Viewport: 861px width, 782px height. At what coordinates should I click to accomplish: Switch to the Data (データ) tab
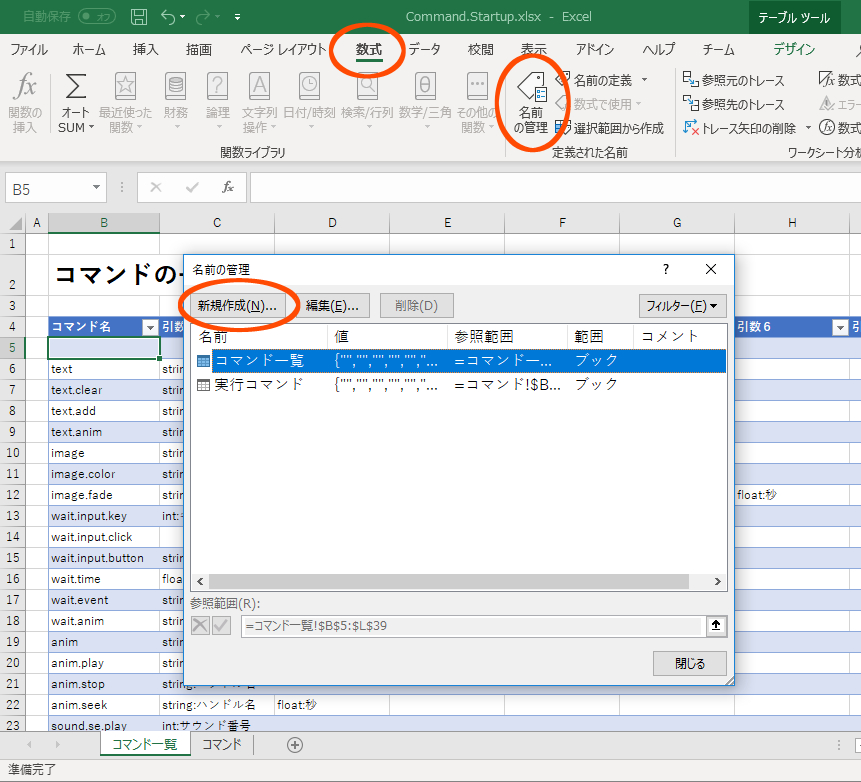tap(424, 49)
